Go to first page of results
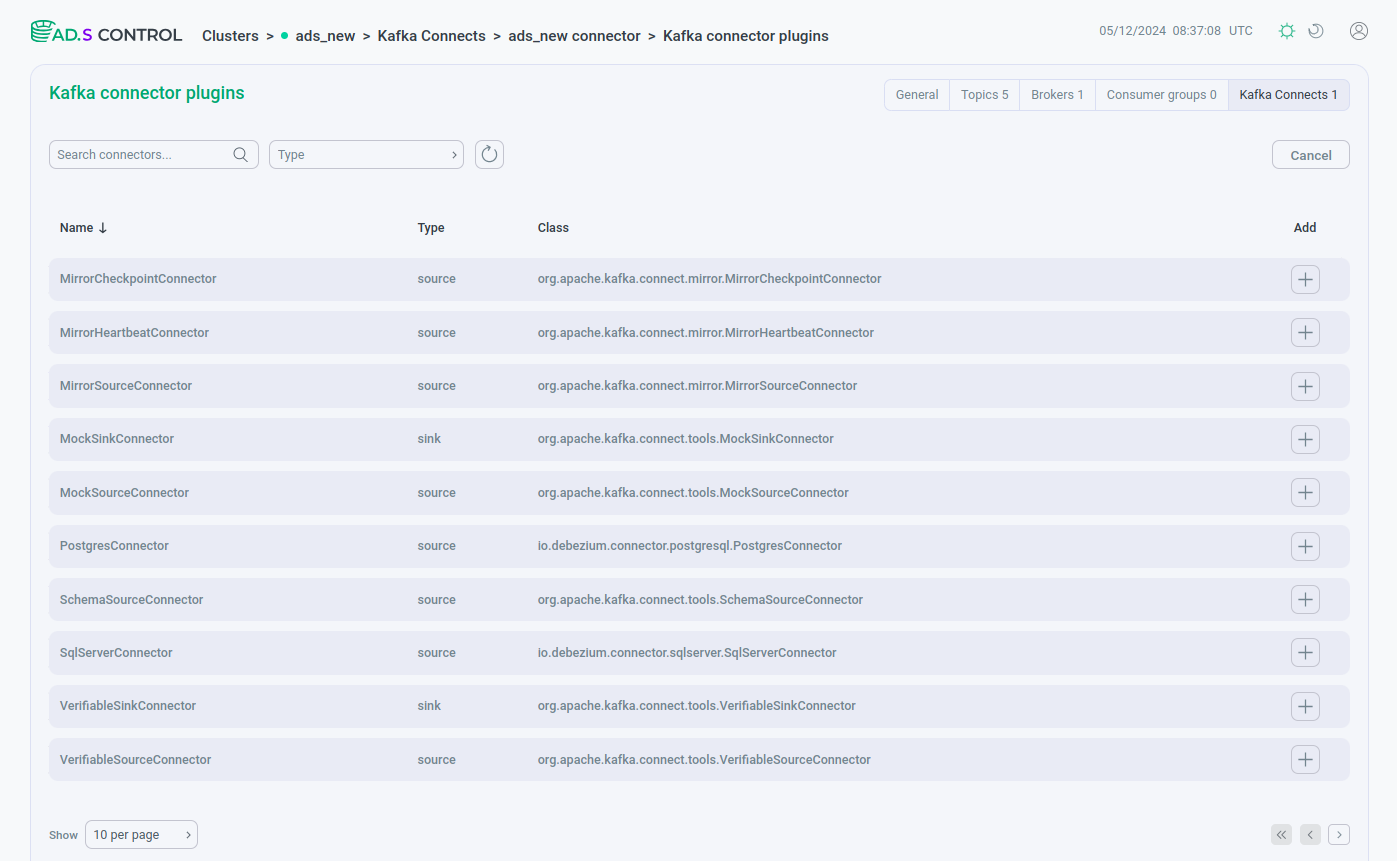The width and height of the screenshot is (1397, 861). [1281, 834]
